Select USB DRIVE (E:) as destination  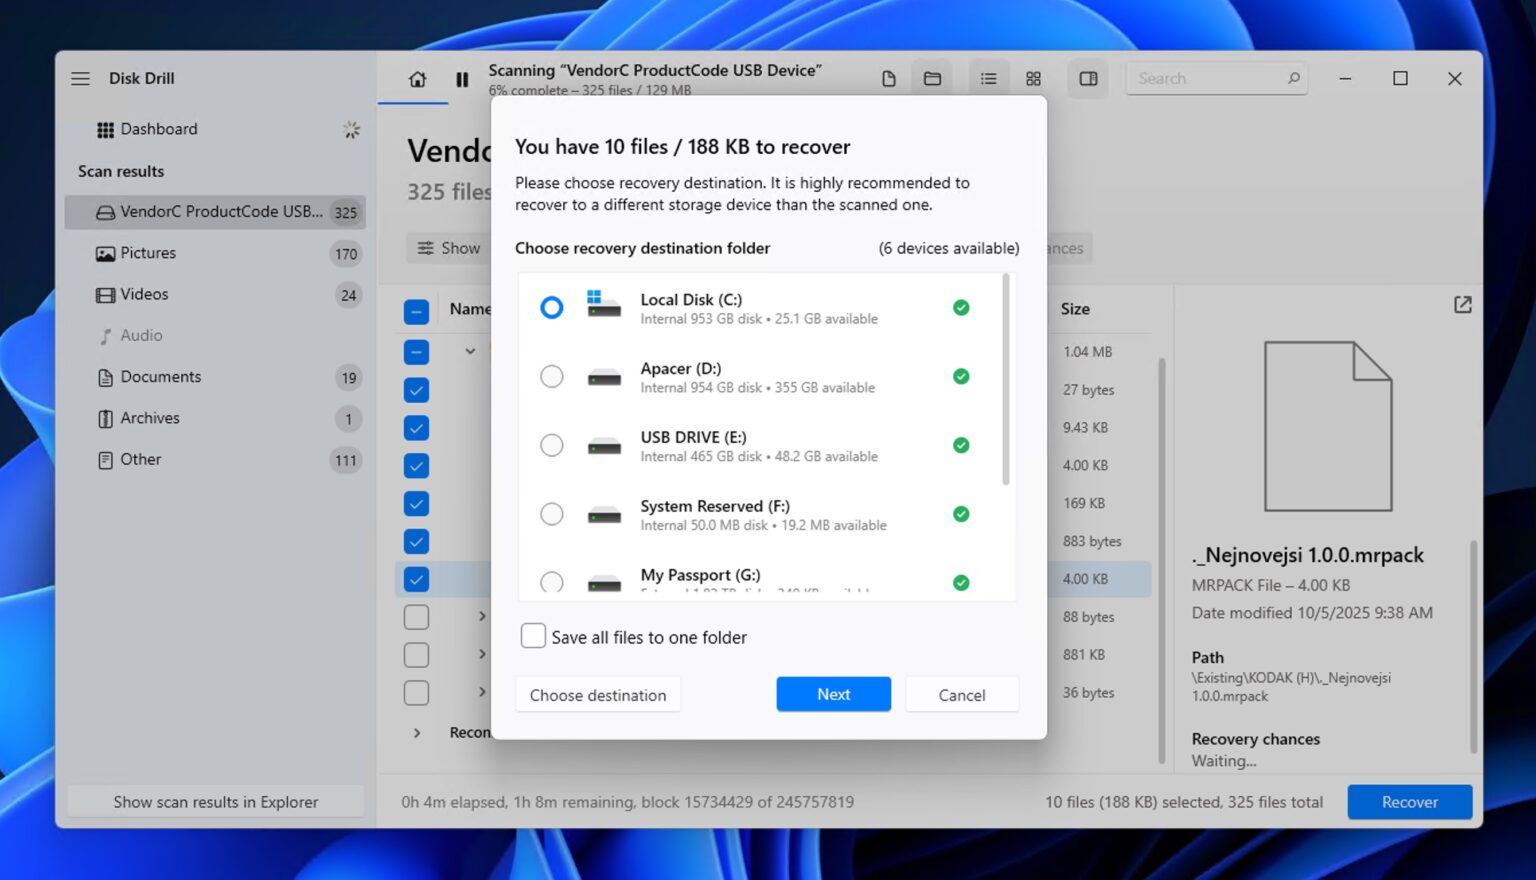[552, 445]
